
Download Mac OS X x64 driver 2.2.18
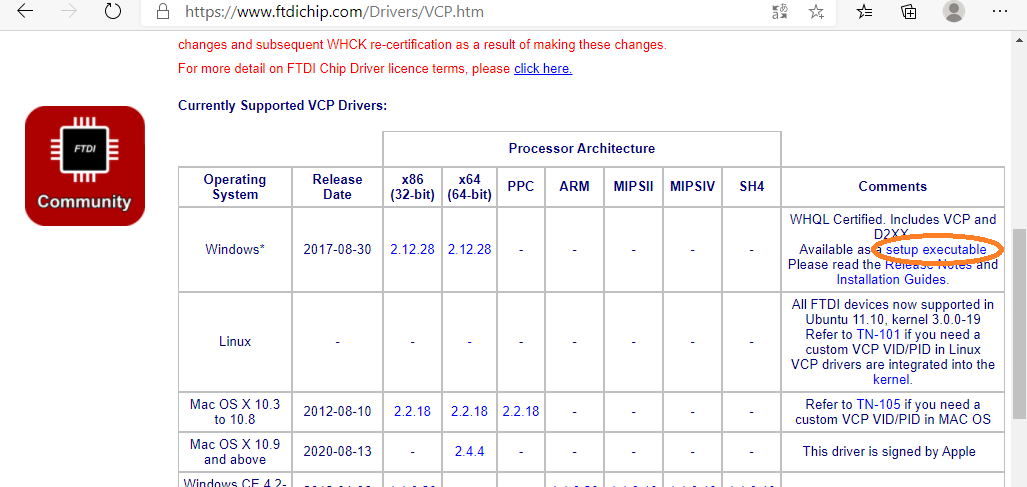coord(470,411)
